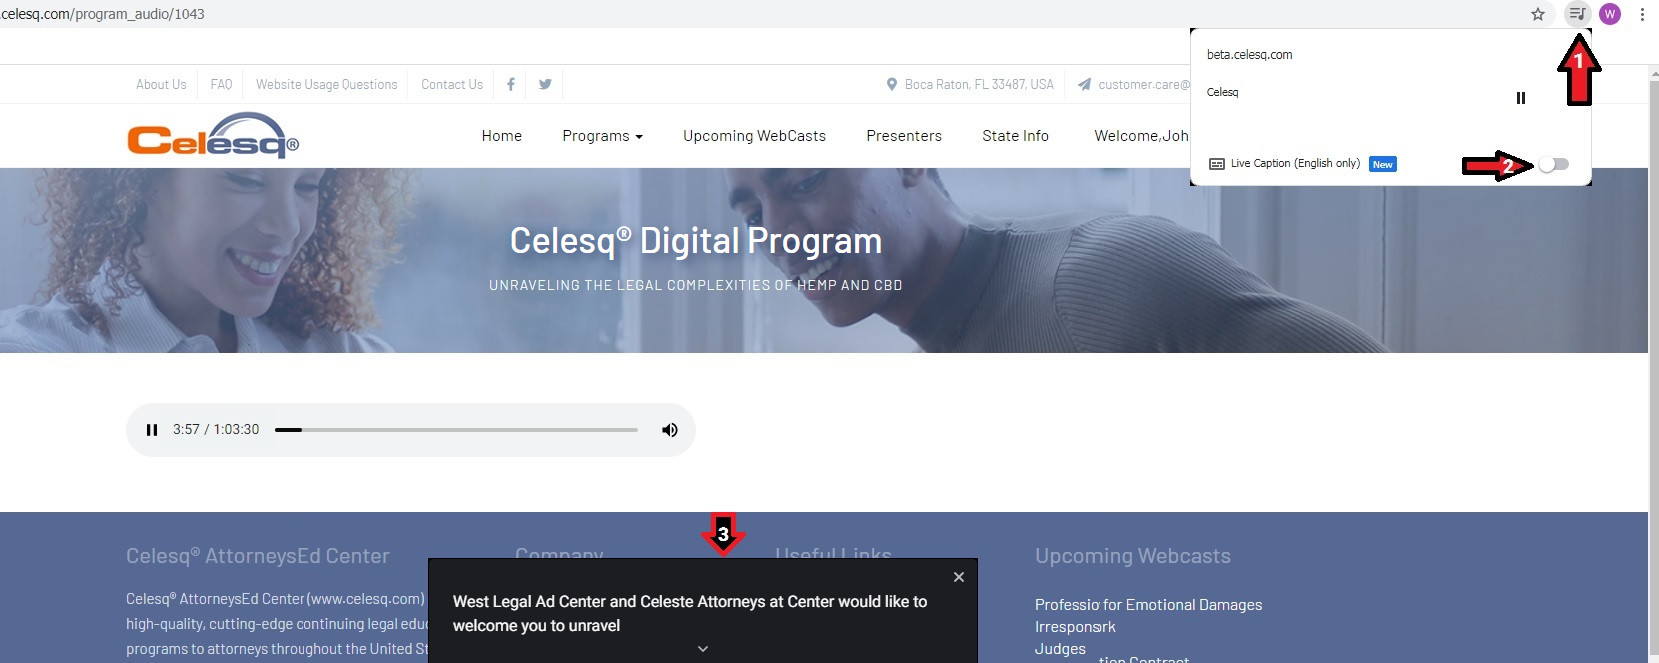Pause playback in the media control popup
The height and width of the screenshot is (663, 1659).
[1521, 98]
